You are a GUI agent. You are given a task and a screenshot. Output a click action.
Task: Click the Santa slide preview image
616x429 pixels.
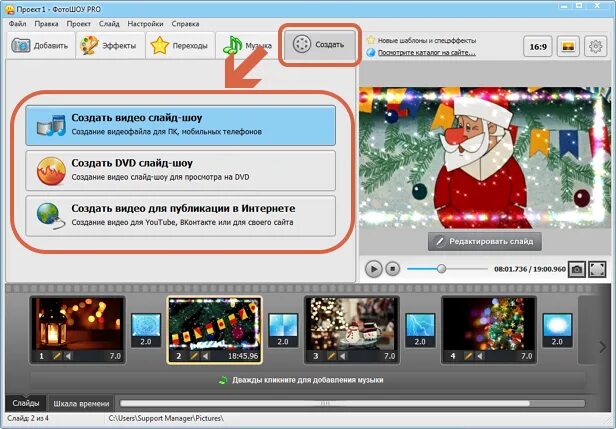[485, 158]
